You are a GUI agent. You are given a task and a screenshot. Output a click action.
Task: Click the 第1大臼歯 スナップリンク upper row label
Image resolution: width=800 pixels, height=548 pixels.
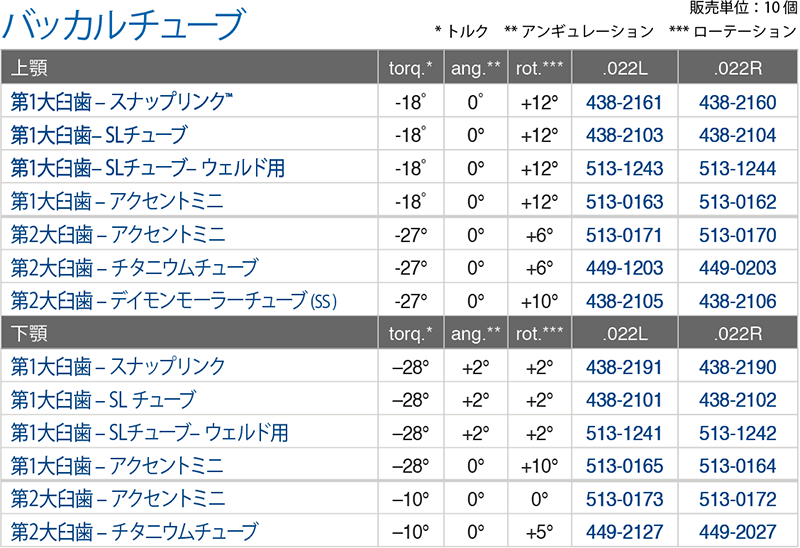tap(121, 102)
